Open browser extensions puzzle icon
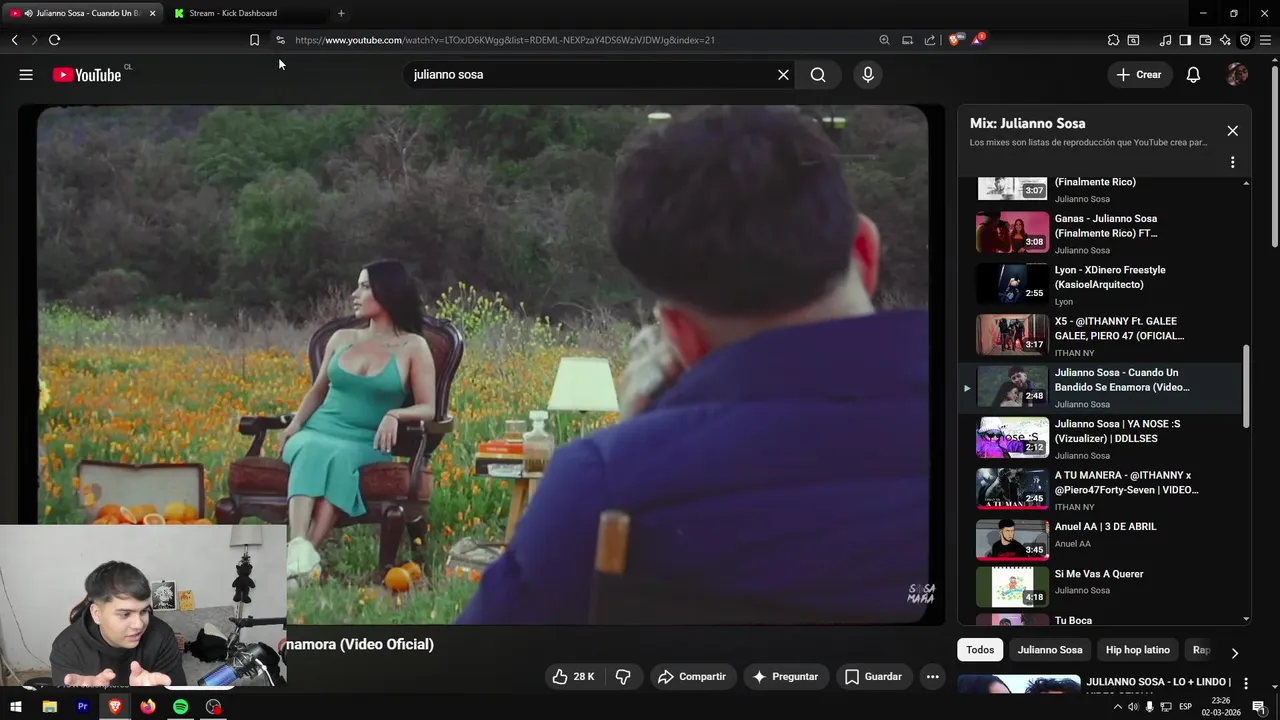Screen dimensions: 1280x720 click(x=1113, y=40)
